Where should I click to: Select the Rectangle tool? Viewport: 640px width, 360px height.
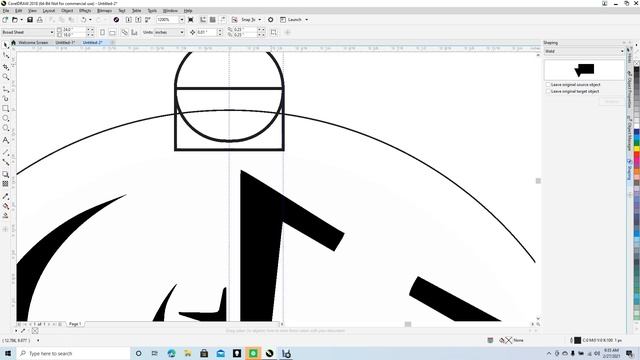coord(6,109)
